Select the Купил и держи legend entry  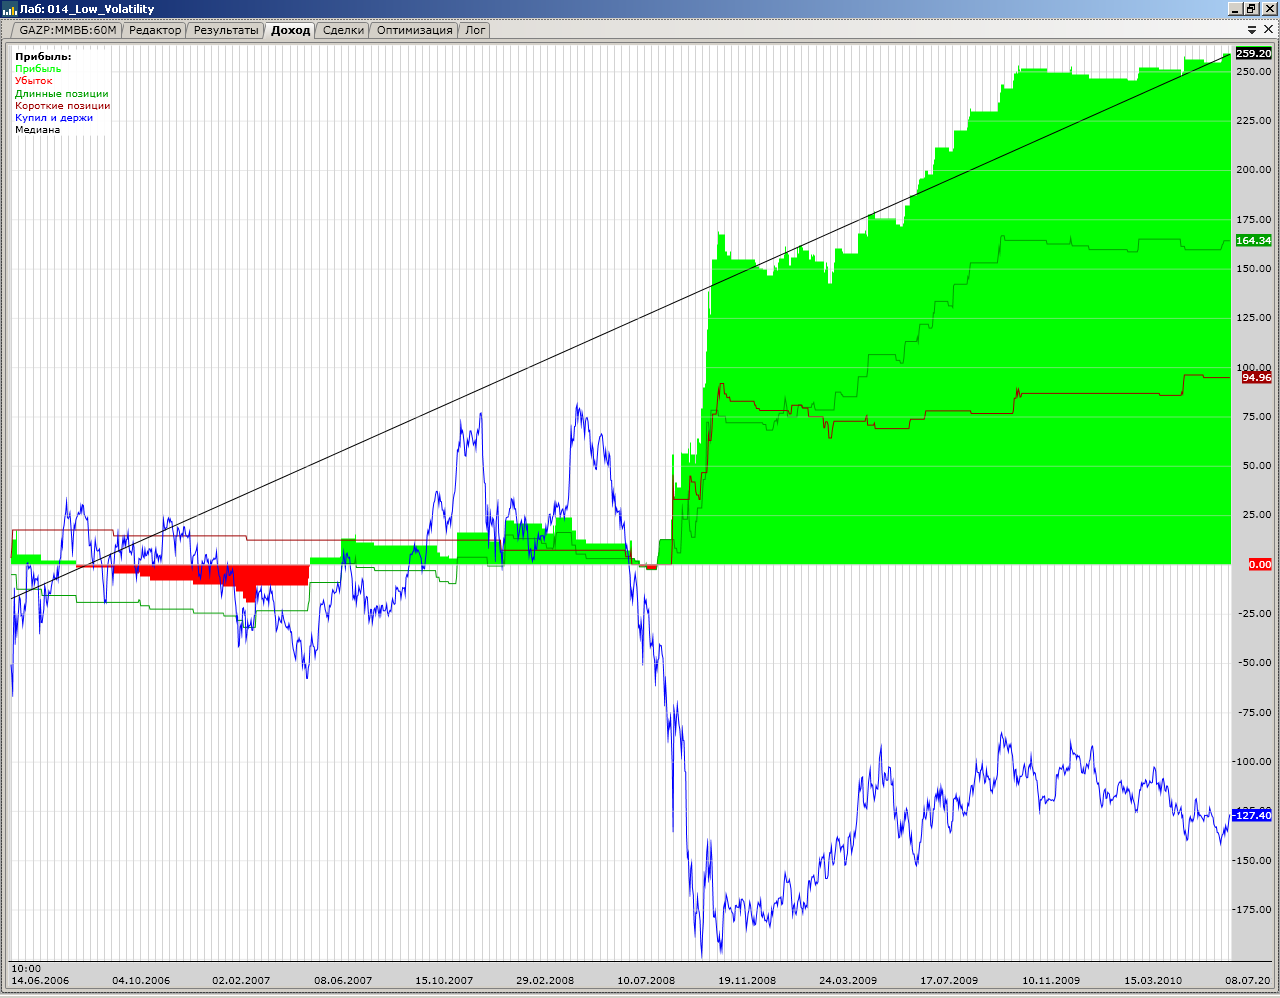pos(54,117)
